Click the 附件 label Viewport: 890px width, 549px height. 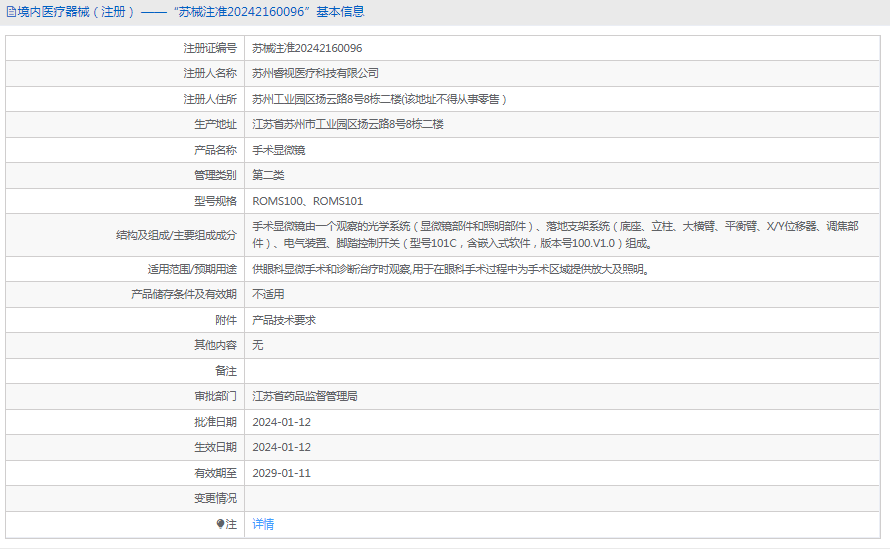(x=226, y=320)
